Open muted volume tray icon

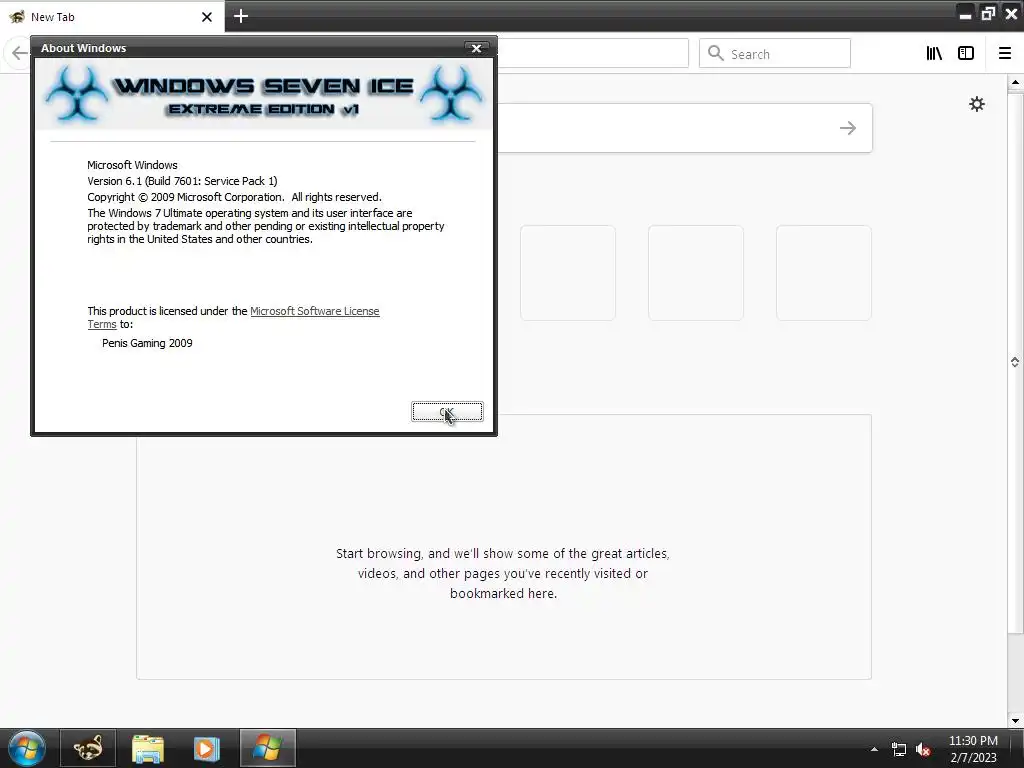pos(923,750)
